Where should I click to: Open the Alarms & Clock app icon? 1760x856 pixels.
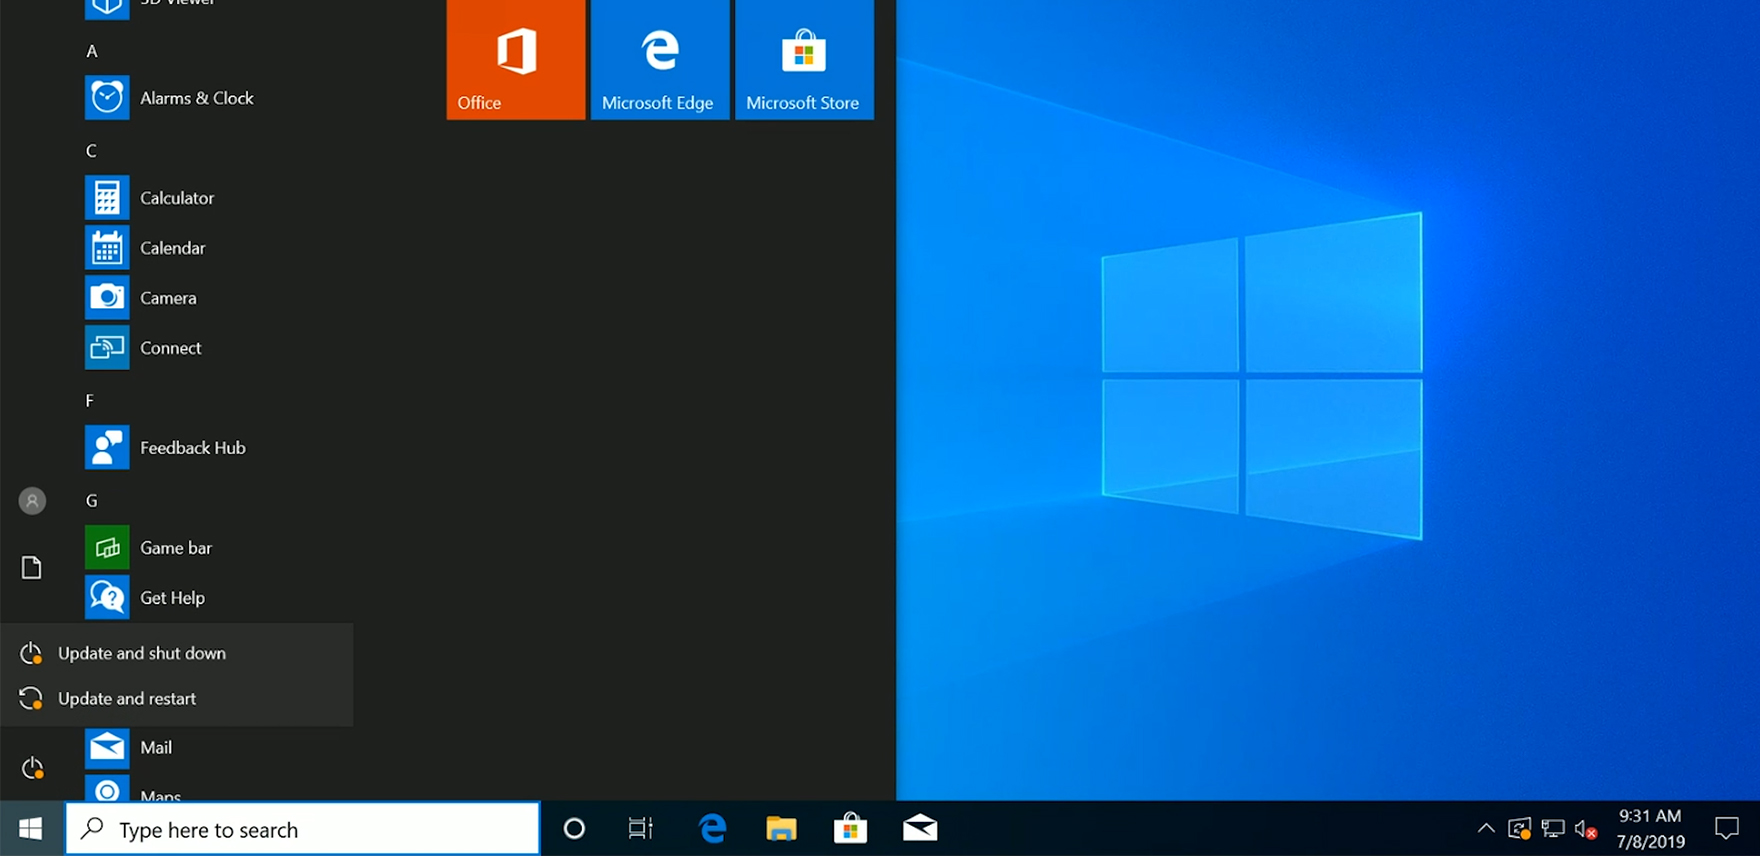107,98
